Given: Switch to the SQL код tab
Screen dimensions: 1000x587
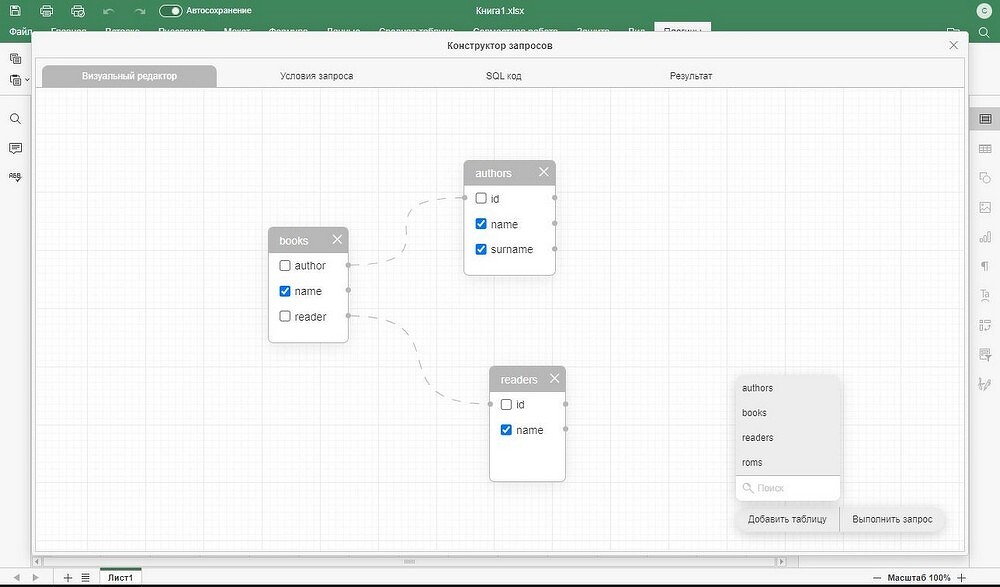Looking at the screenshot, I should [503, 76].
